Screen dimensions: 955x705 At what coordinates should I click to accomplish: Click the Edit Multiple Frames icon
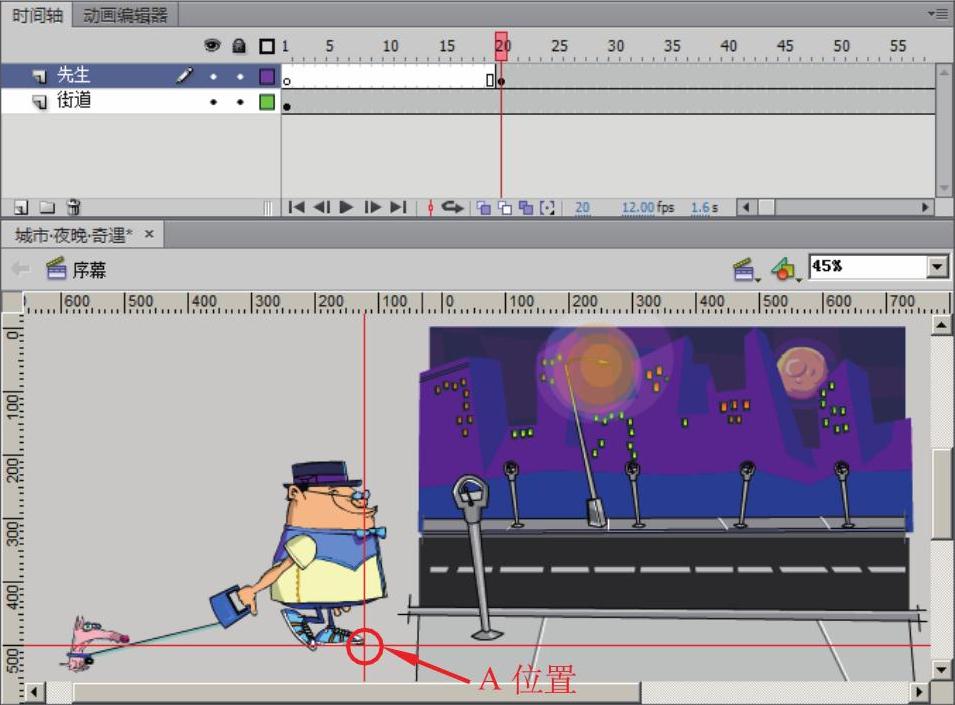tap(526, 207)
